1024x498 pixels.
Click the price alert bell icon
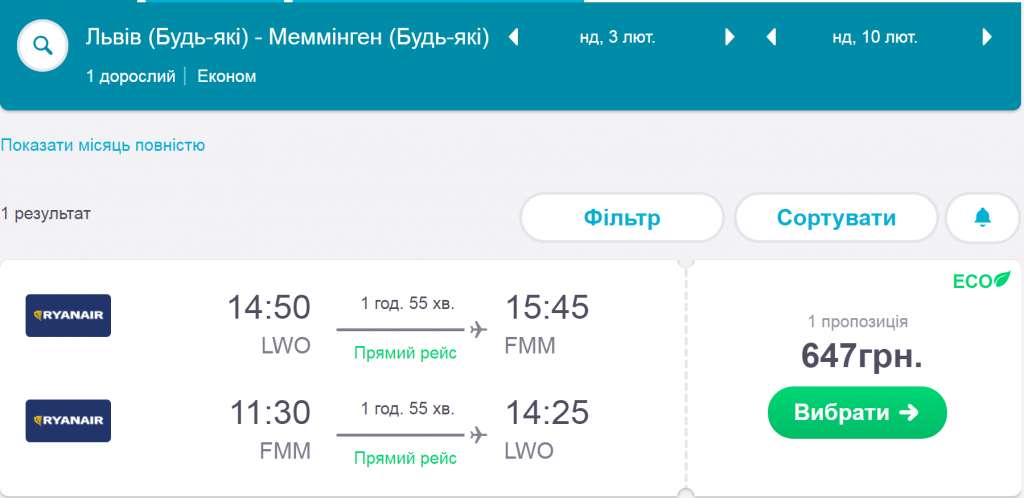(982, 217)
